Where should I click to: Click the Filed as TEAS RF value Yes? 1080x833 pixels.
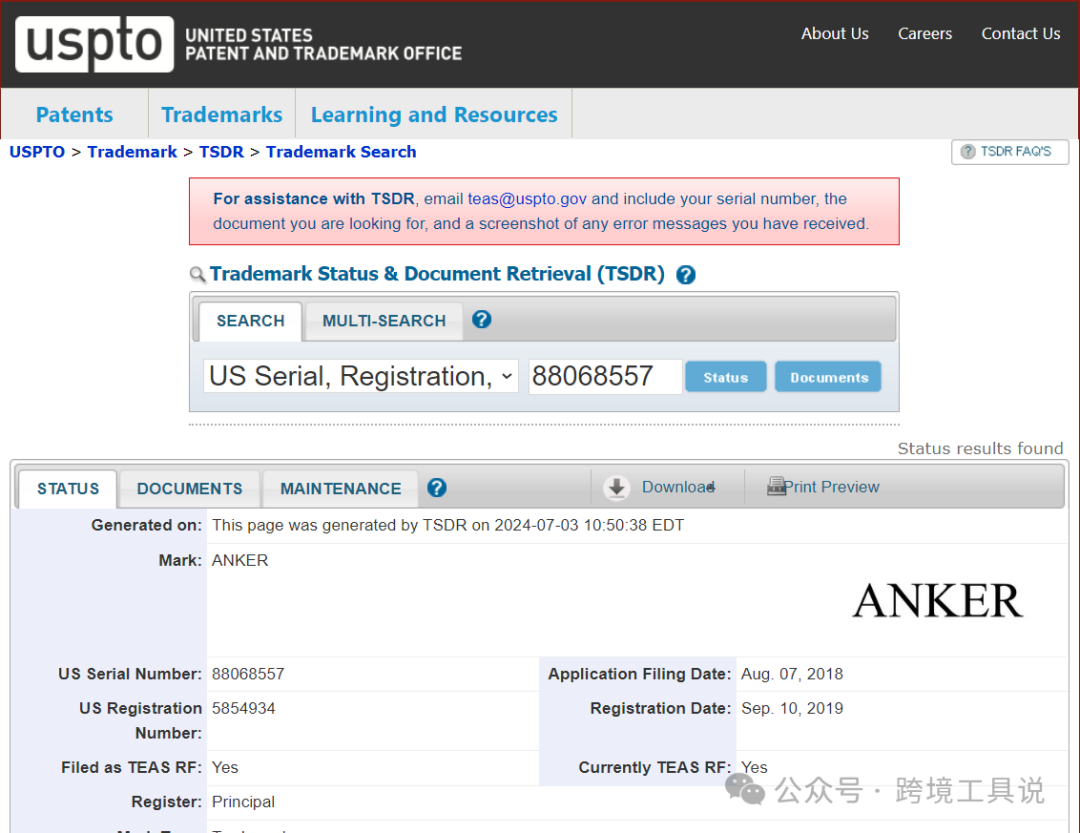(225, 768)
